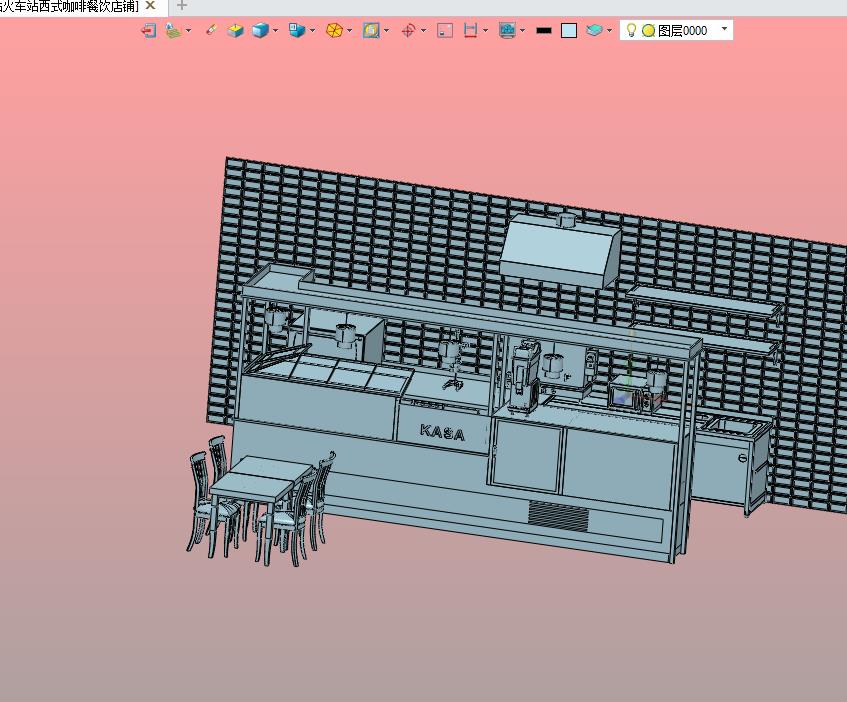Click the red crosshair target icon
Viewport: 847px width, 702px height.
pos(408,30)
